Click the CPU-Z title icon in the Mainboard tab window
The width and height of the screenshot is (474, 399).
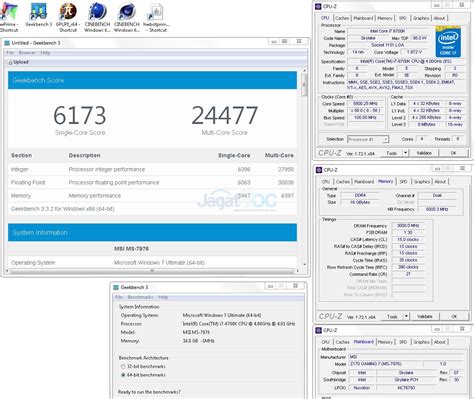(319, 330)
